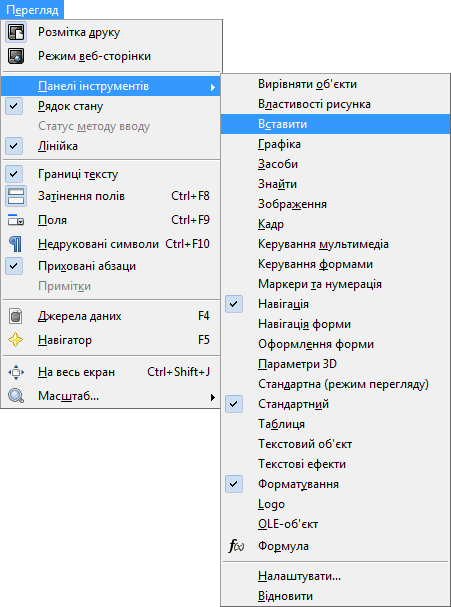
Task: Toggle the Форматування toolbar checkmark
Action: tap(234, 484)
